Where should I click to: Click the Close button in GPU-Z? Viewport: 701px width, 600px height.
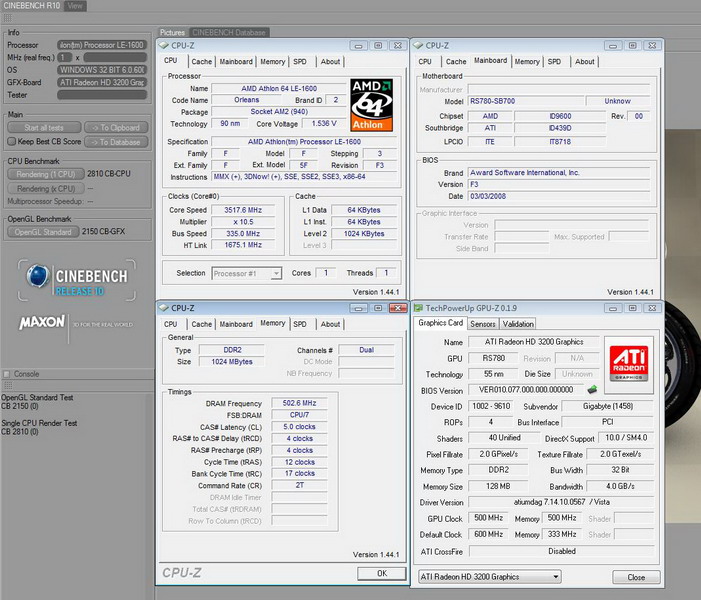coord(636,577)
